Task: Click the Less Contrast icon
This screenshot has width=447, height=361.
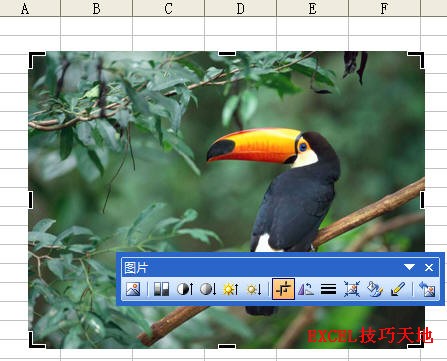Action: [x=208, y=289]
